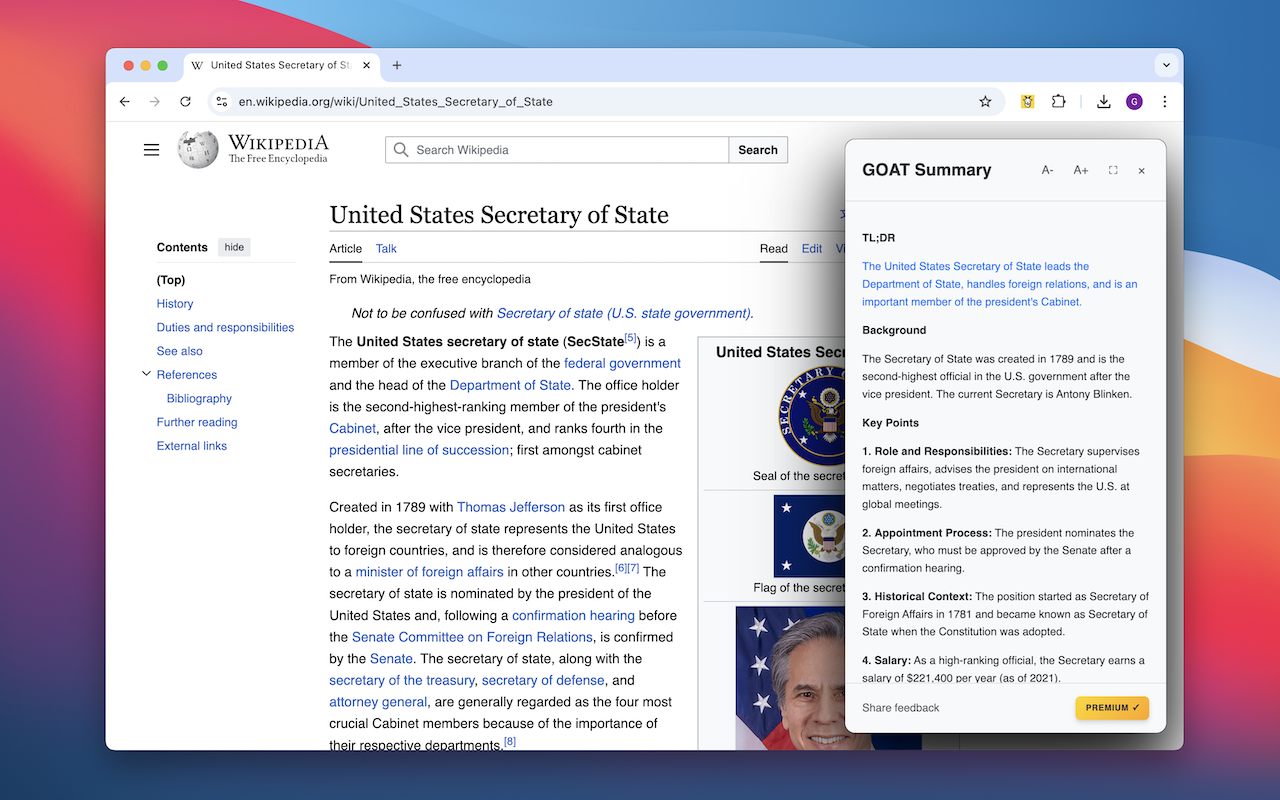Open the secretary of the treasury link
Image resolution: width=1280 pixels, height=800 pixels.
pyautogui.click(x=402, y=680)
